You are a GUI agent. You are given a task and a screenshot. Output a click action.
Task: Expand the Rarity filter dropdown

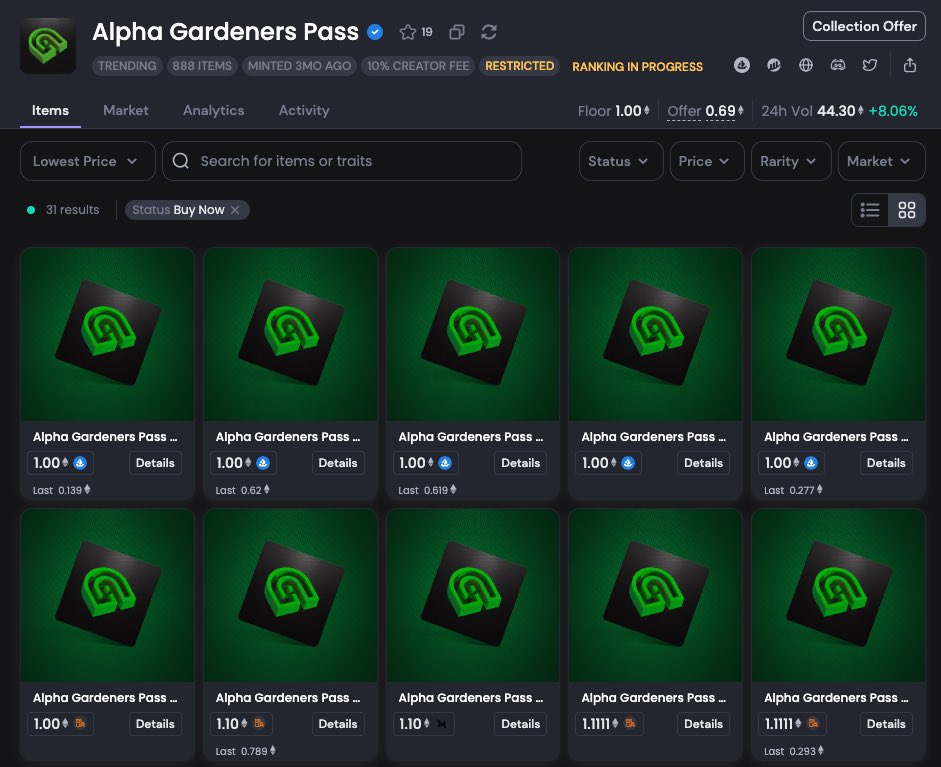click(x=790, y=161)
